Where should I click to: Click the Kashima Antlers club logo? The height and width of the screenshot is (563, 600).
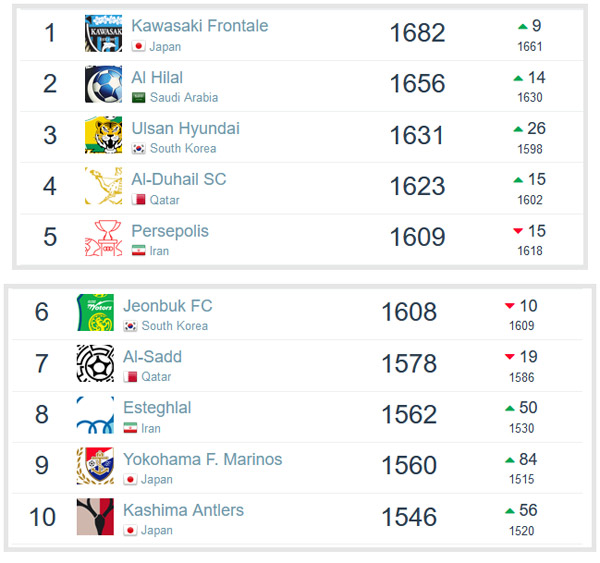coord(95,517)
